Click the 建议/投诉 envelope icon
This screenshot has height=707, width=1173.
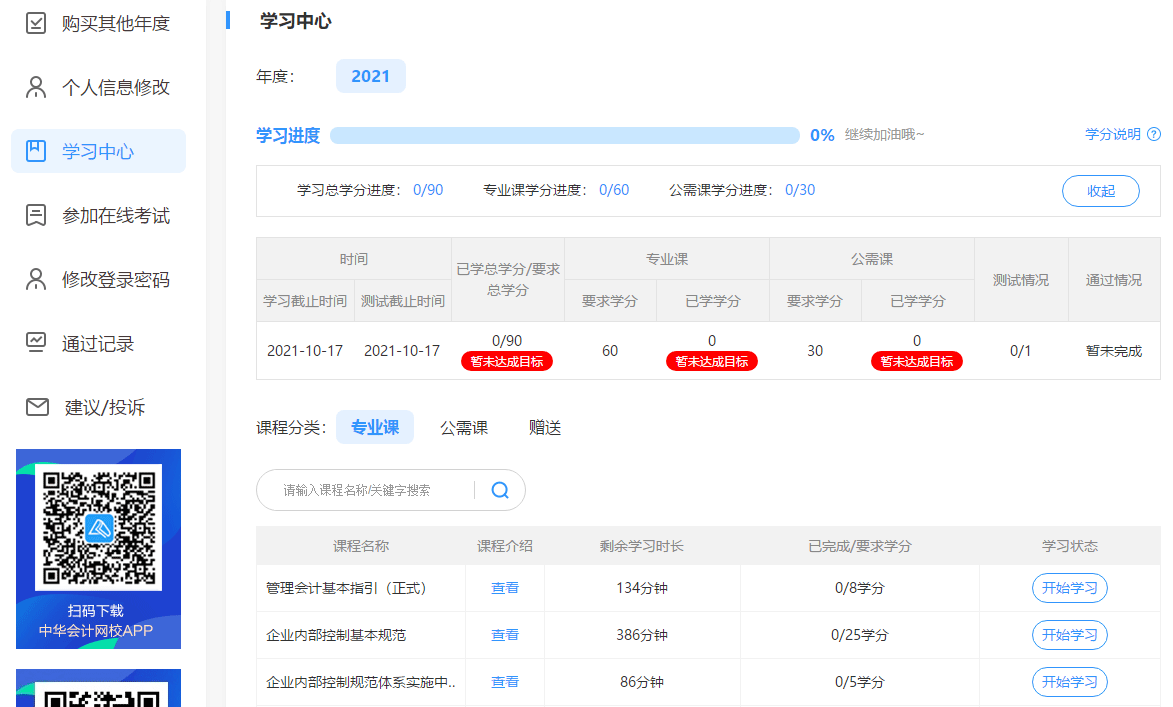point(37,407)
